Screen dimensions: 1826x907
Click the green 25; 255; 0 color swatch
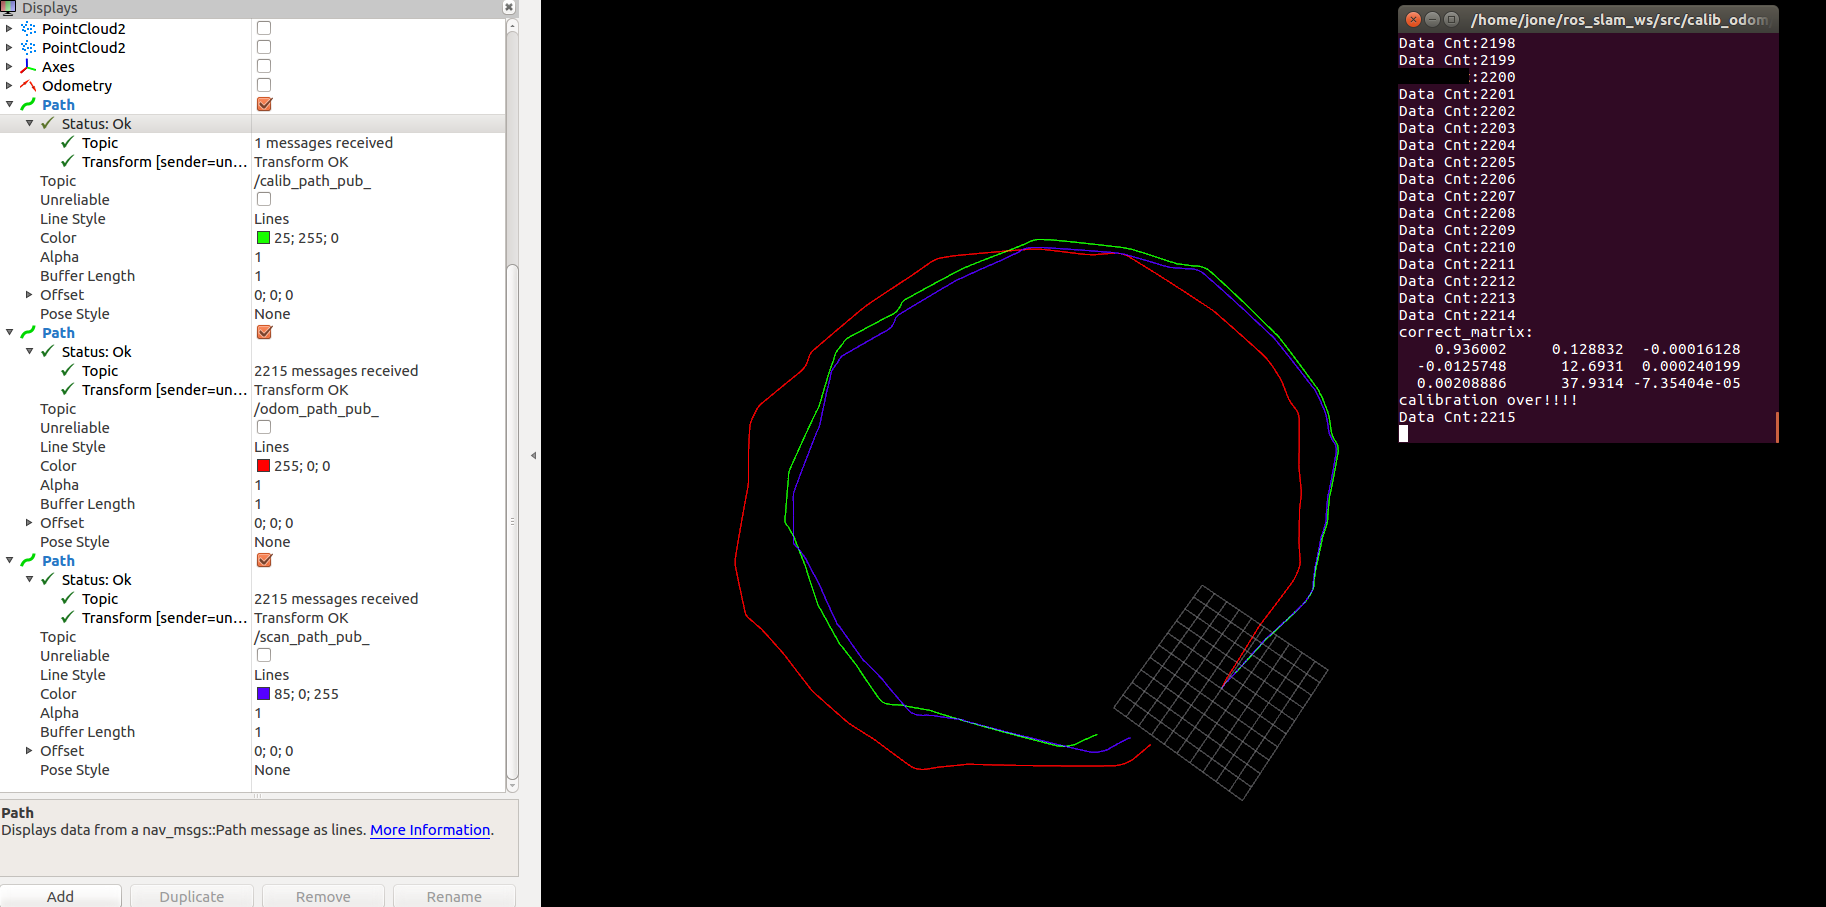pos(264,238)
